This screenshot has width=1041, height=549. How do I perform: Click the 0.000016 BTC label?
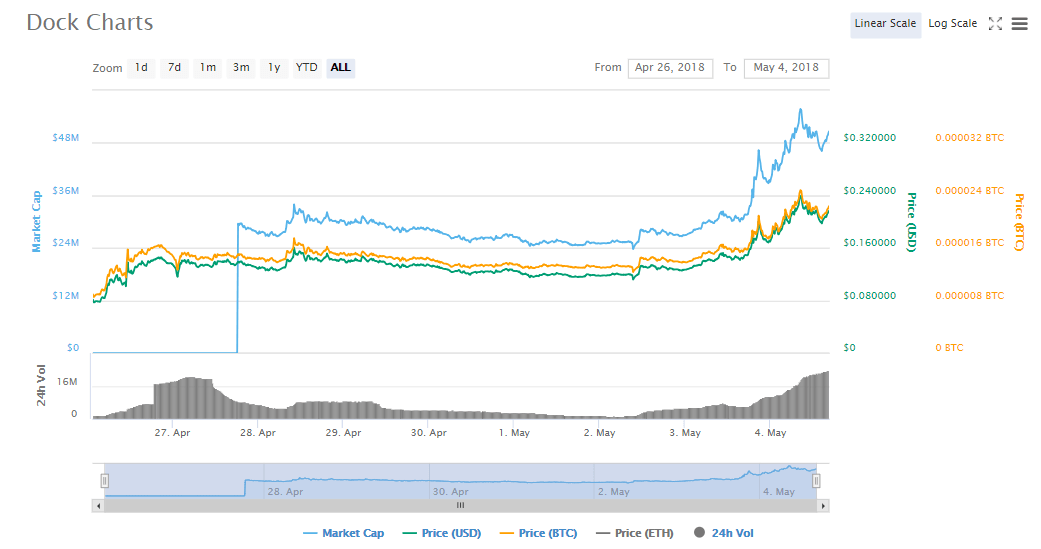(x=970, y=243)
